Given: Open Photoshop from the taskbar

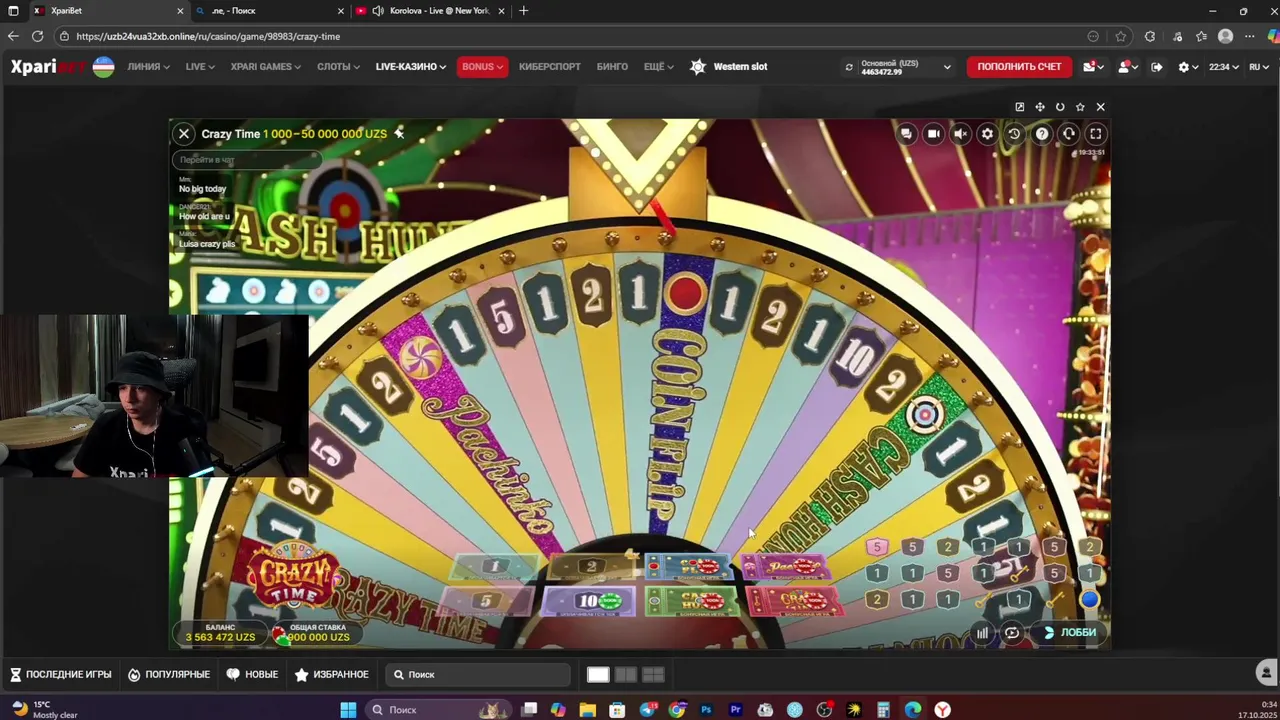Looking at the screenshot, I should [x=706, y=710].
